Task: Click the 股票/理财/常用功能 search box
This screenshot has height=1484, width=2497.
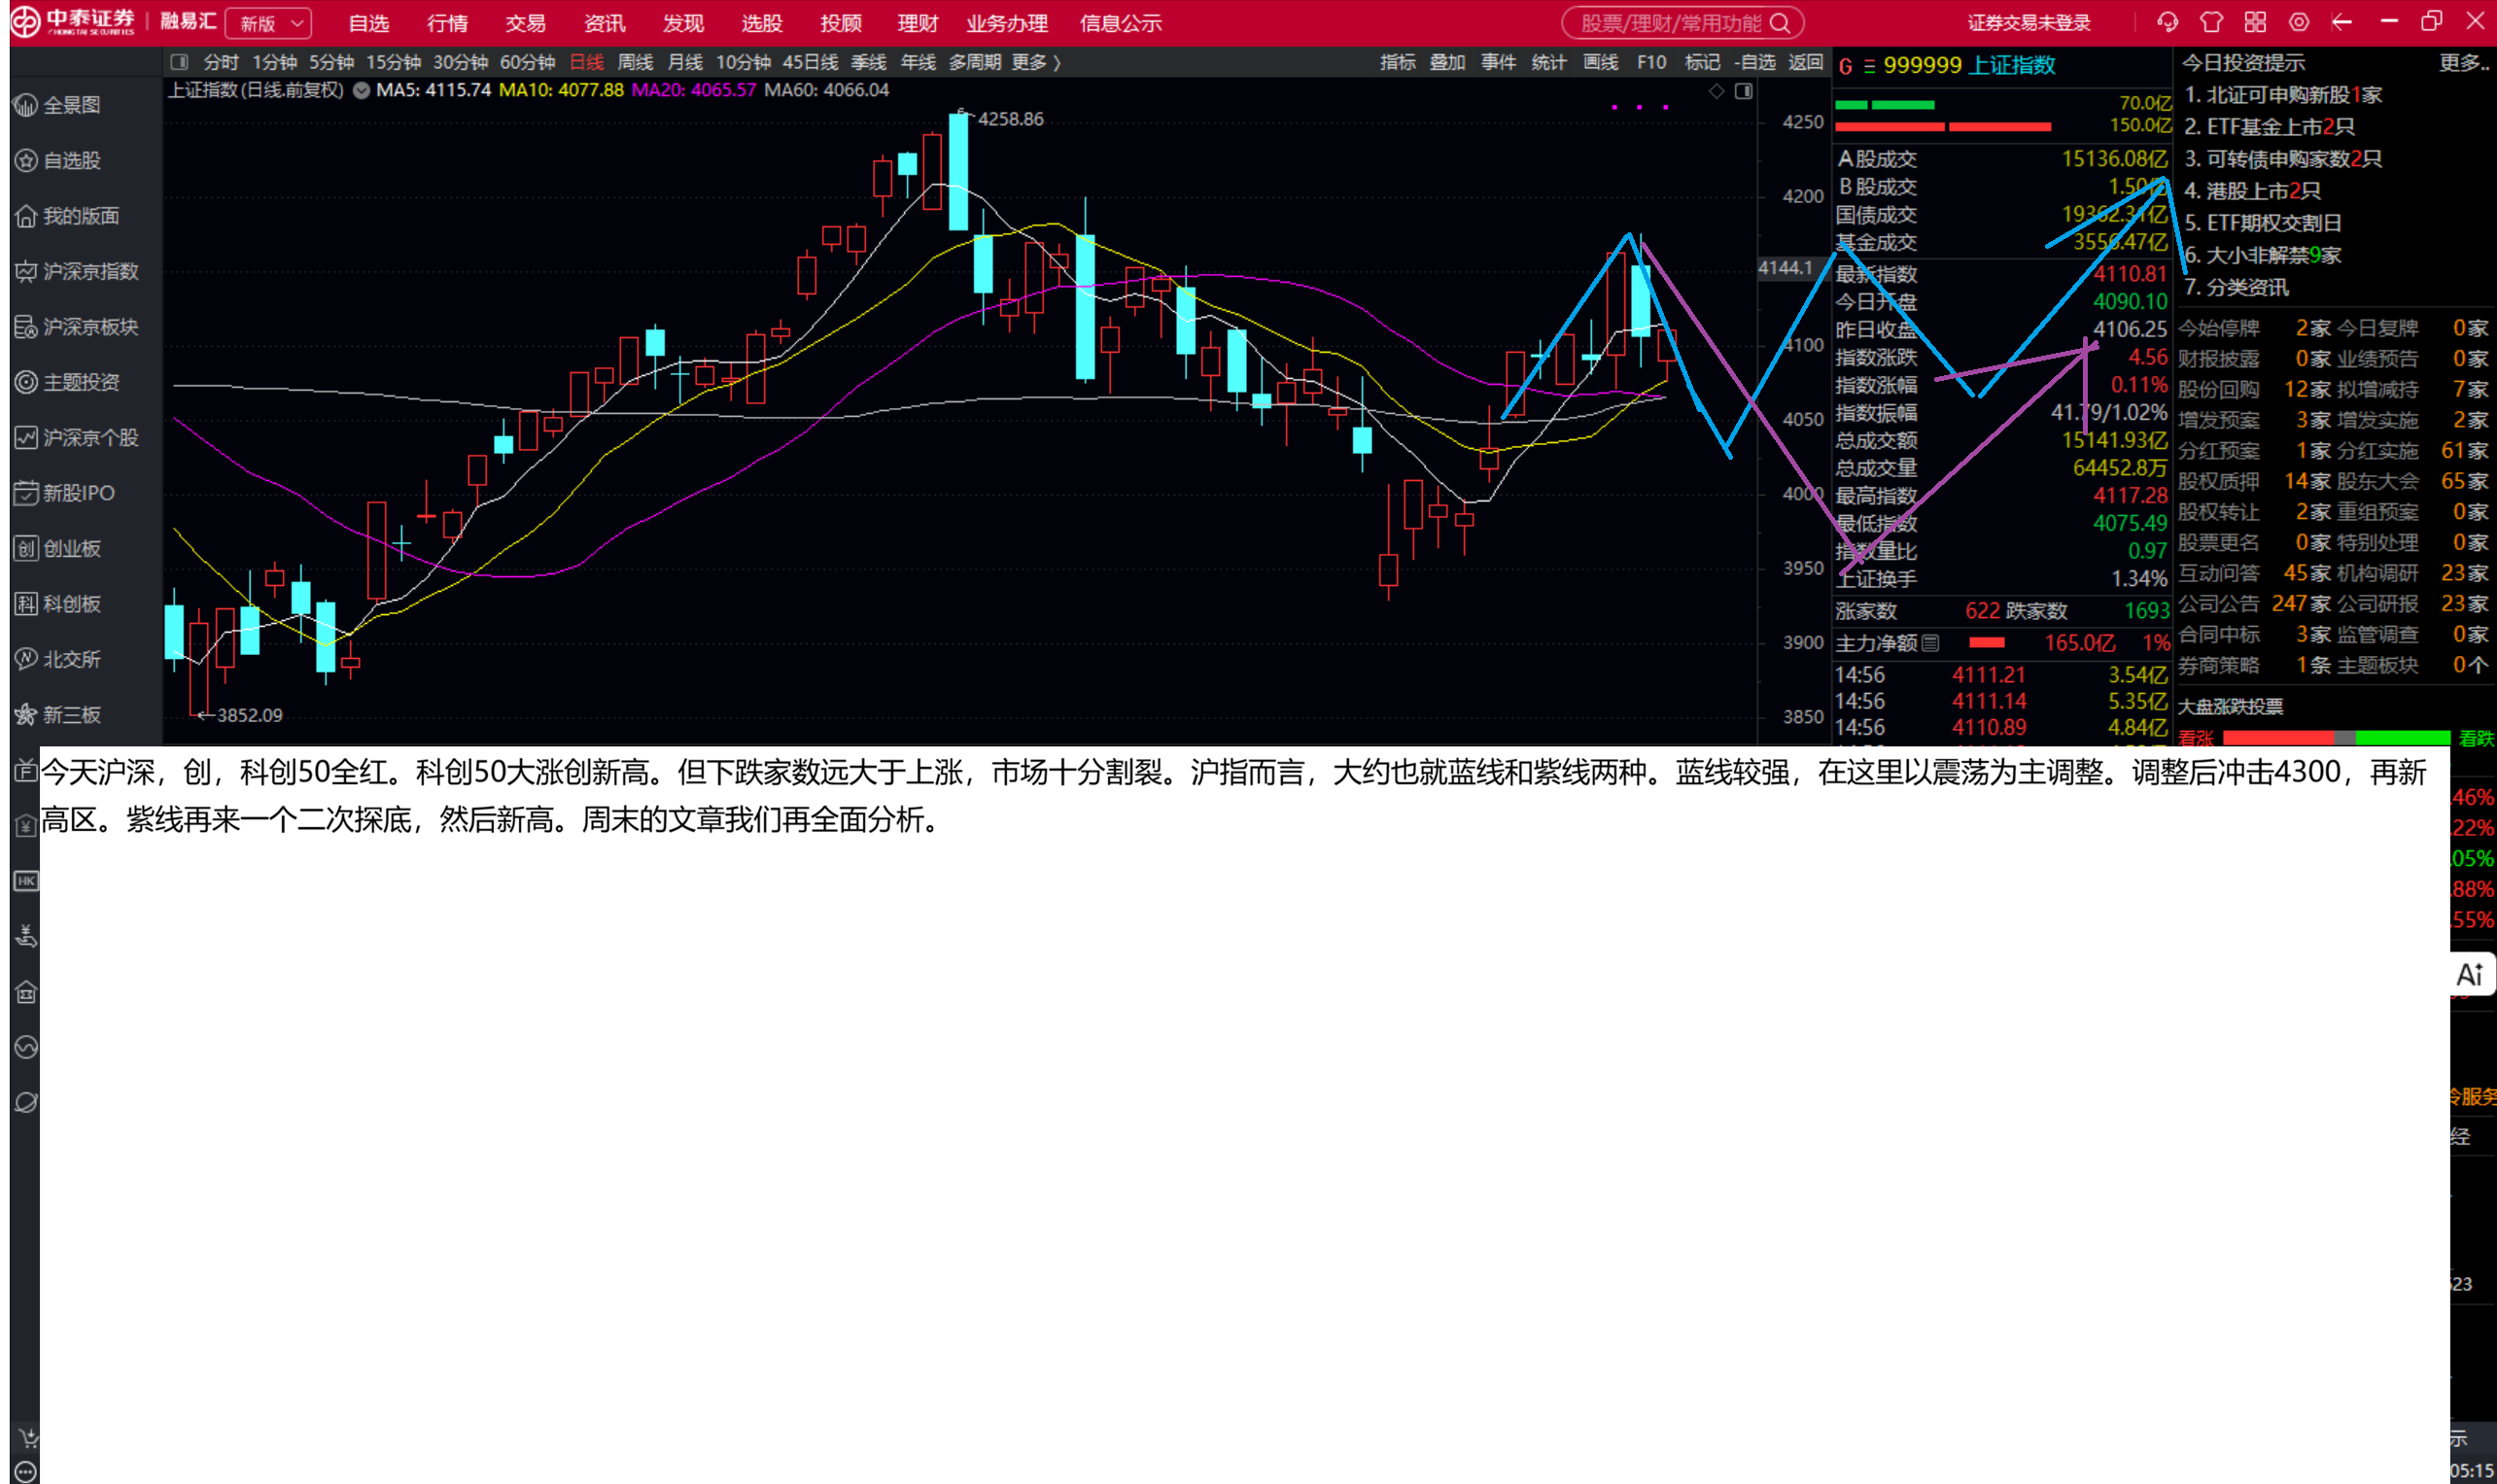Action: (x=1683, y=23)
